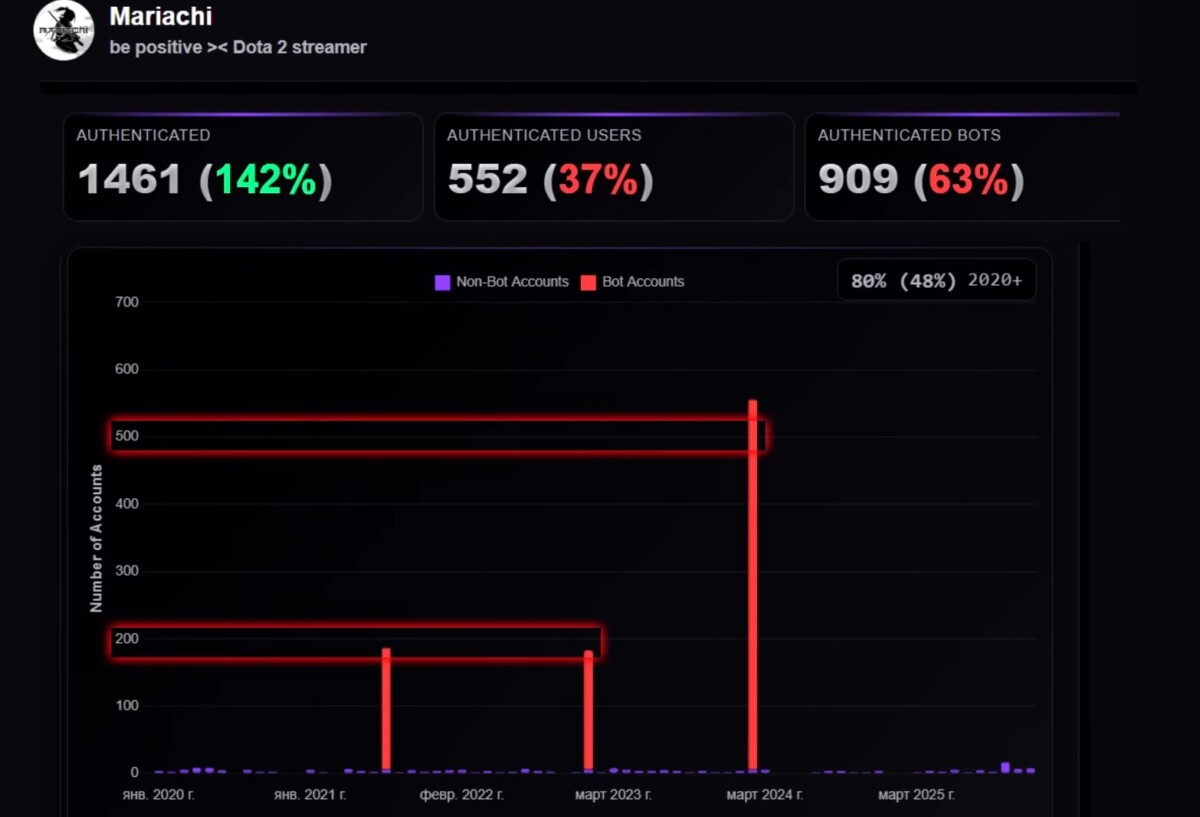This screenshot has width=1200, height=817.
Task: Toggle the Non-Bot Accounts legend label
Action: coord(512,282)
